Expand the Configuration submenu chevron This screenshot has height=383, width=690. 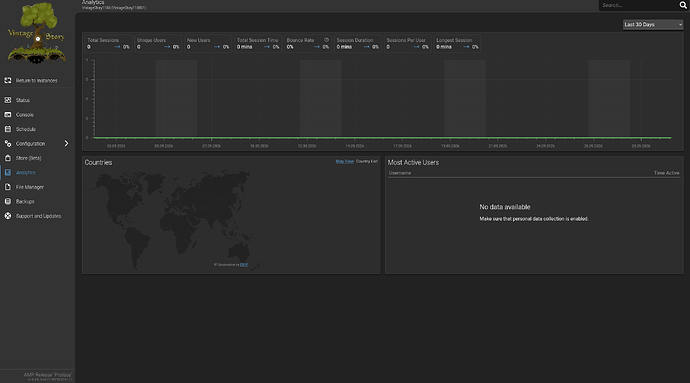click(x=66, y=144)
